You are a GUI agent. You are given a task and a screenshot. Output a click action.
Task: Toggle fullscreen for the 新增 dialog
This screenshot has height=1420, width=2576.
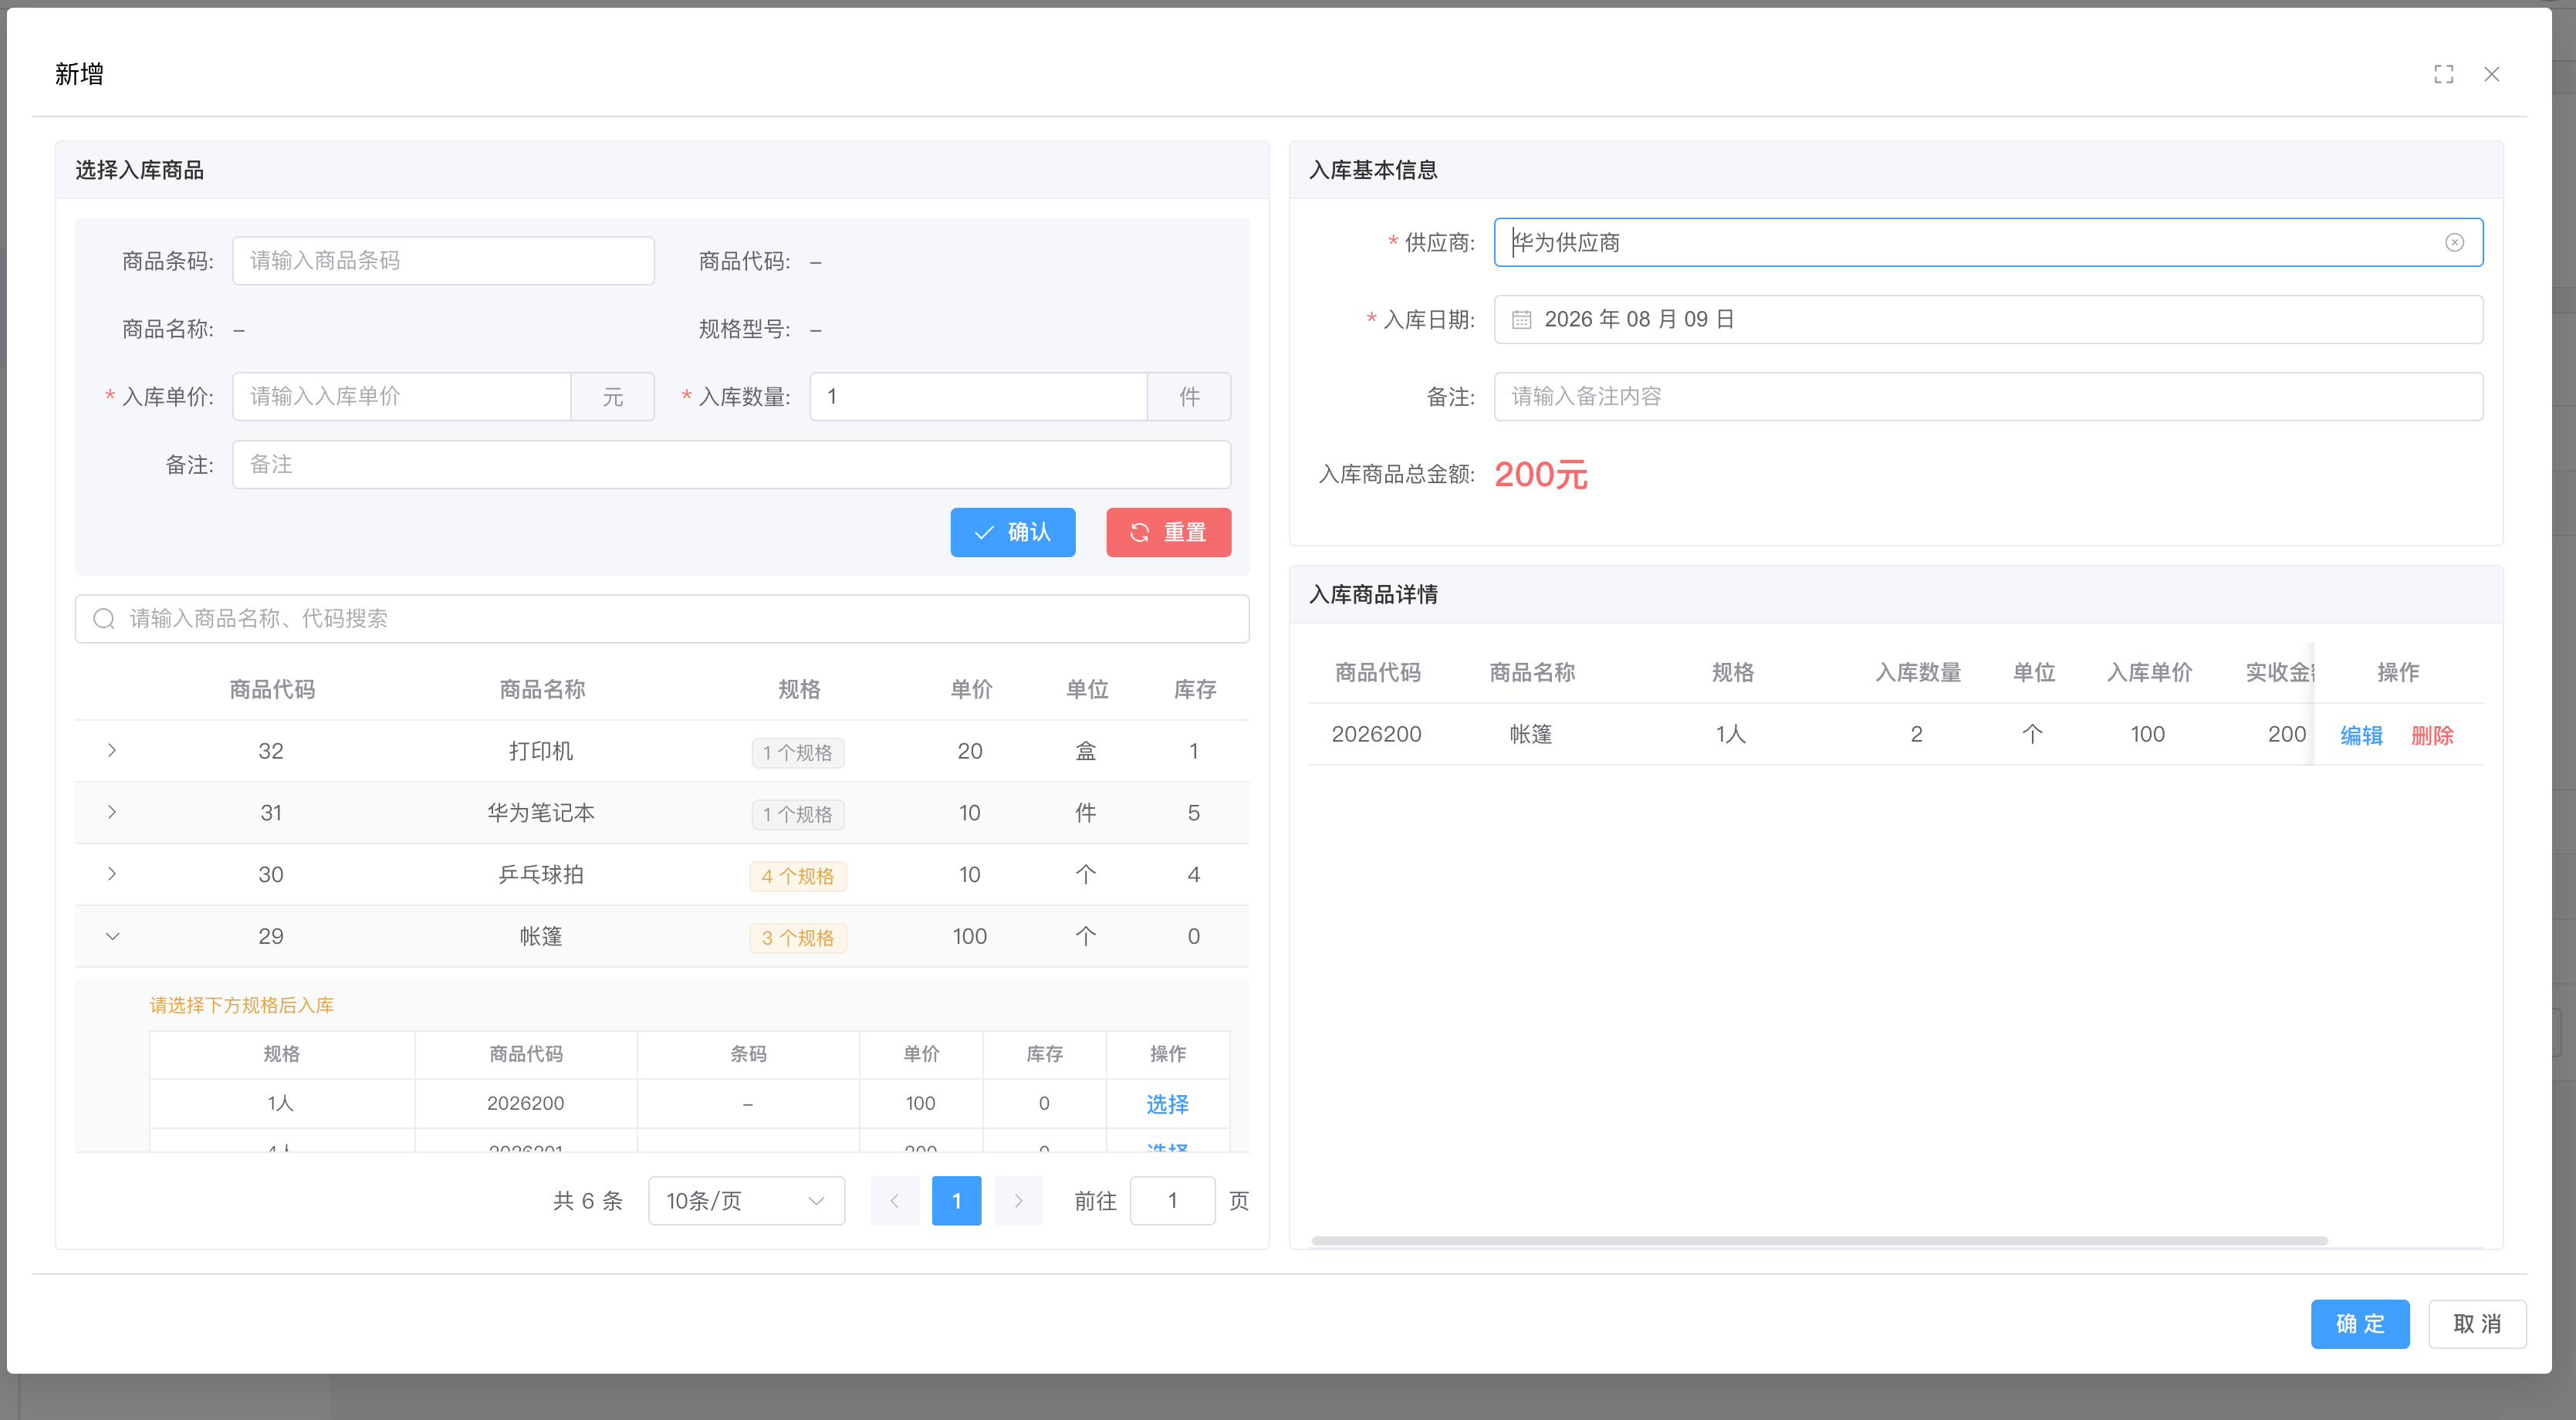(2443, 74)
